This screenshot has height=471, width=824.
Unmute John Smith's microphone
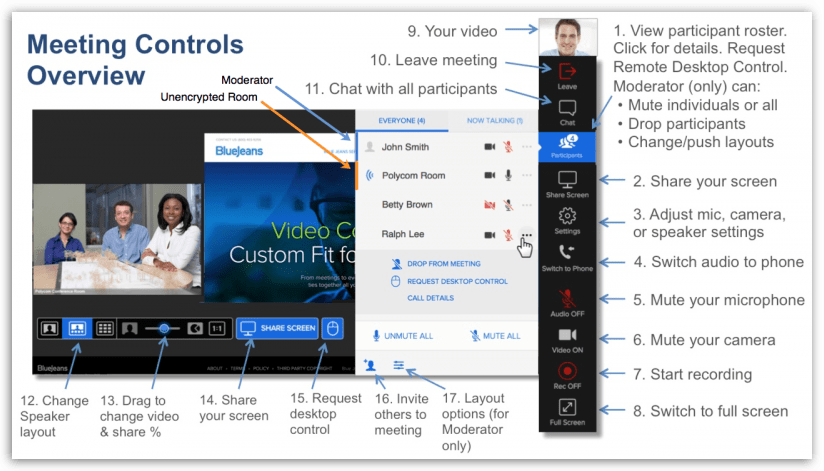coord(508,146)
